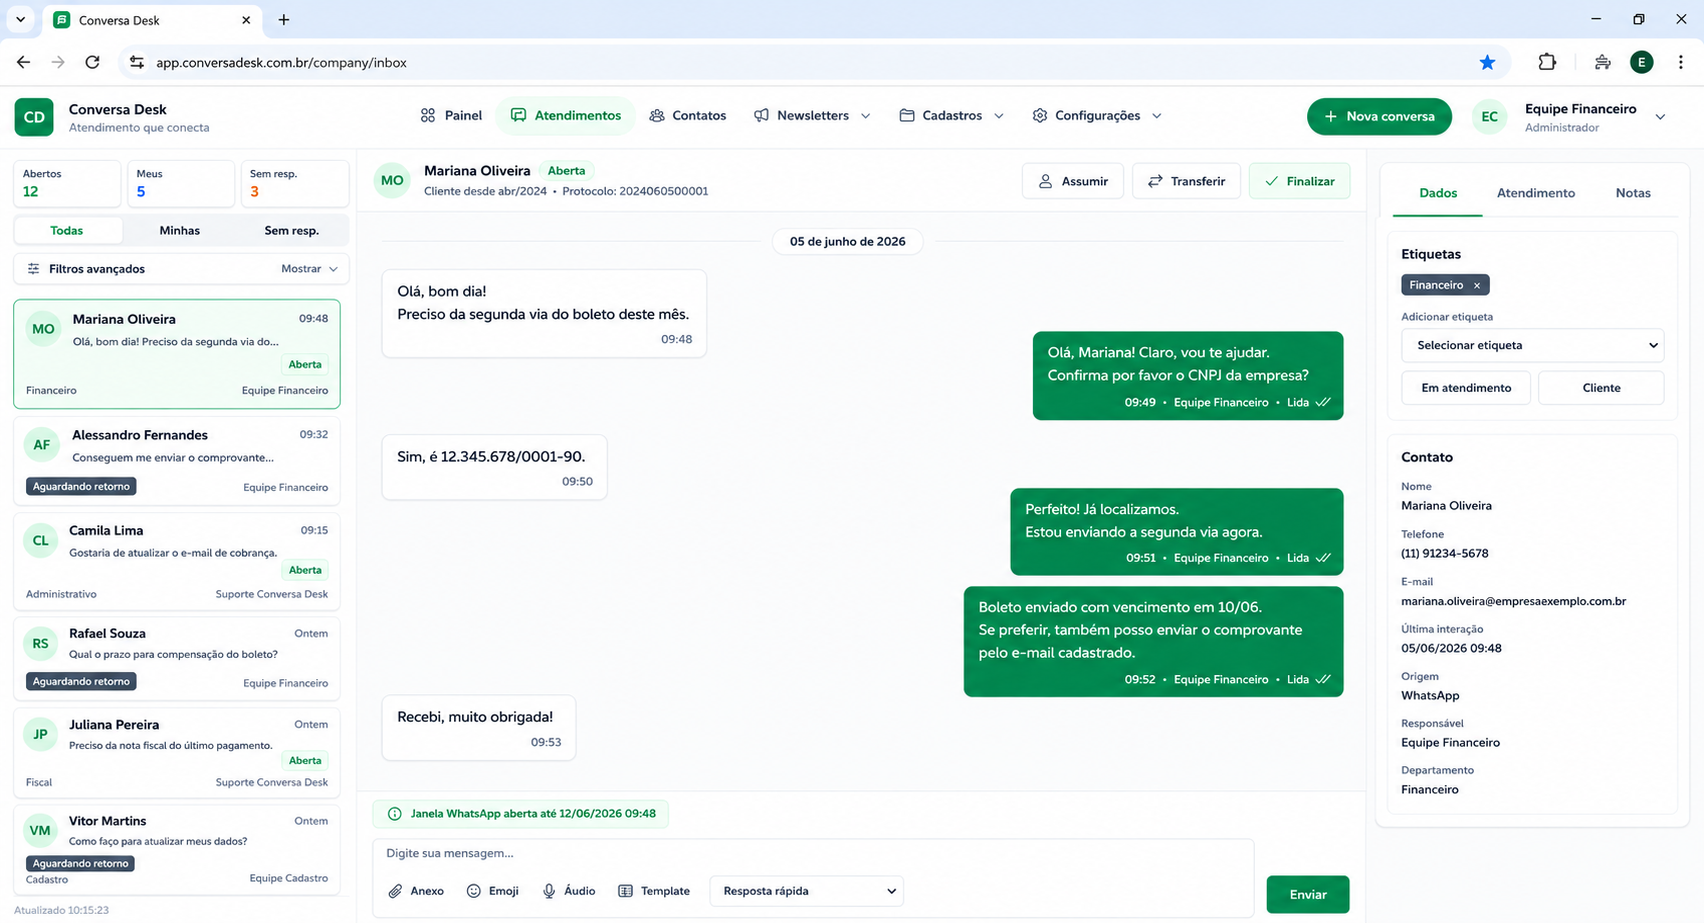
Task: Open the Emoji picker
Action: click(492, 891)
